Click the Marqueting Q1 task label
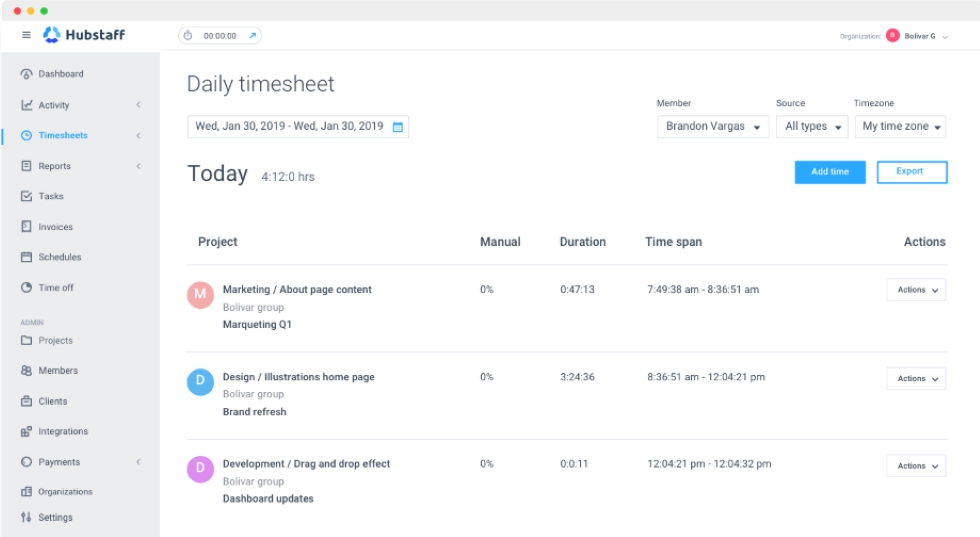 tap(257, 324)
